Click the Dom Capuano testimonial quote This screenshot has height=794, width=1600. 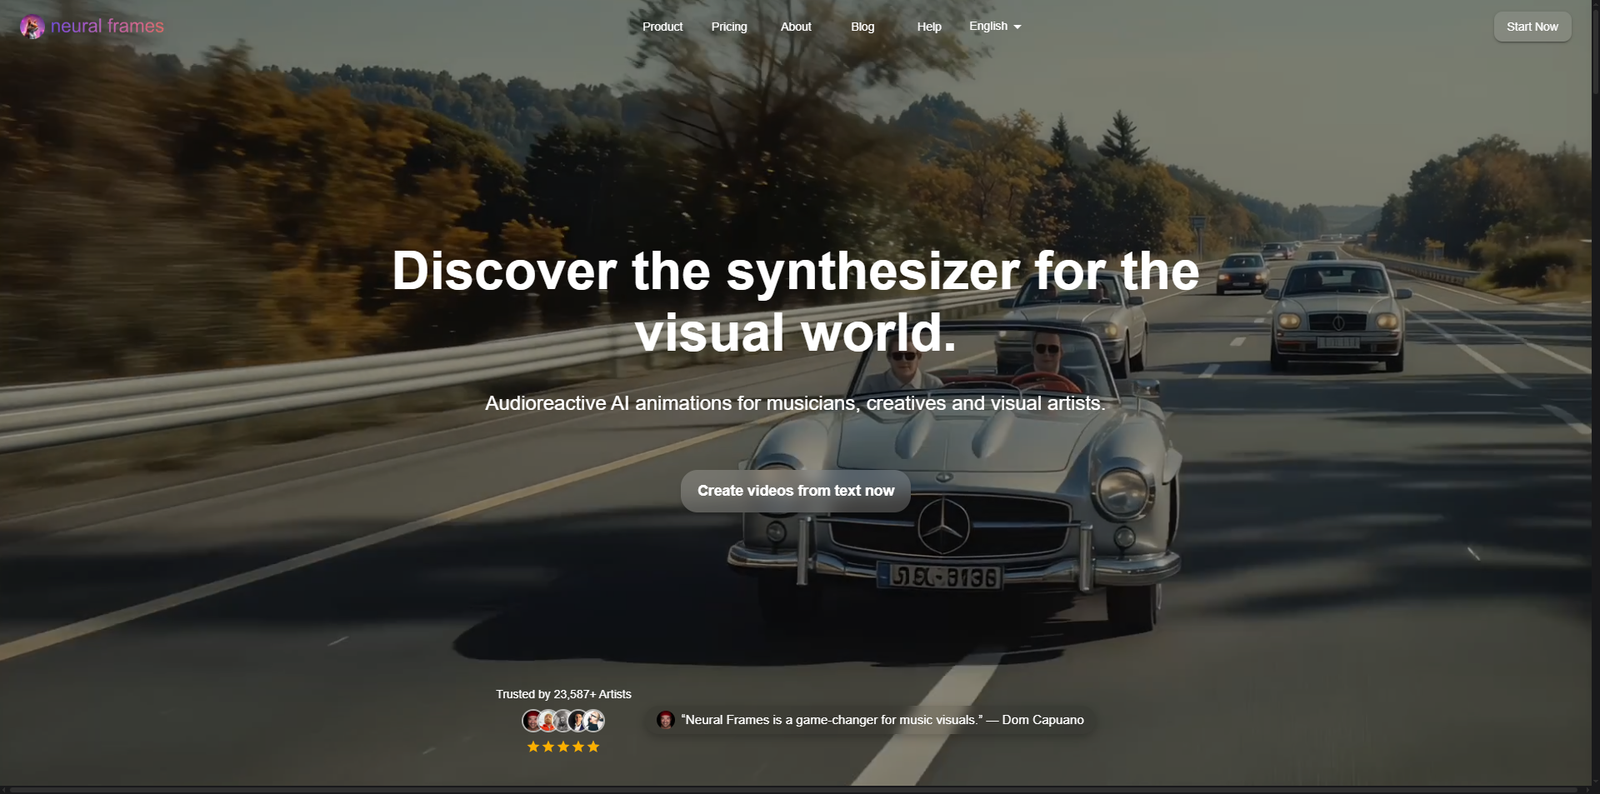click(882, 720)
